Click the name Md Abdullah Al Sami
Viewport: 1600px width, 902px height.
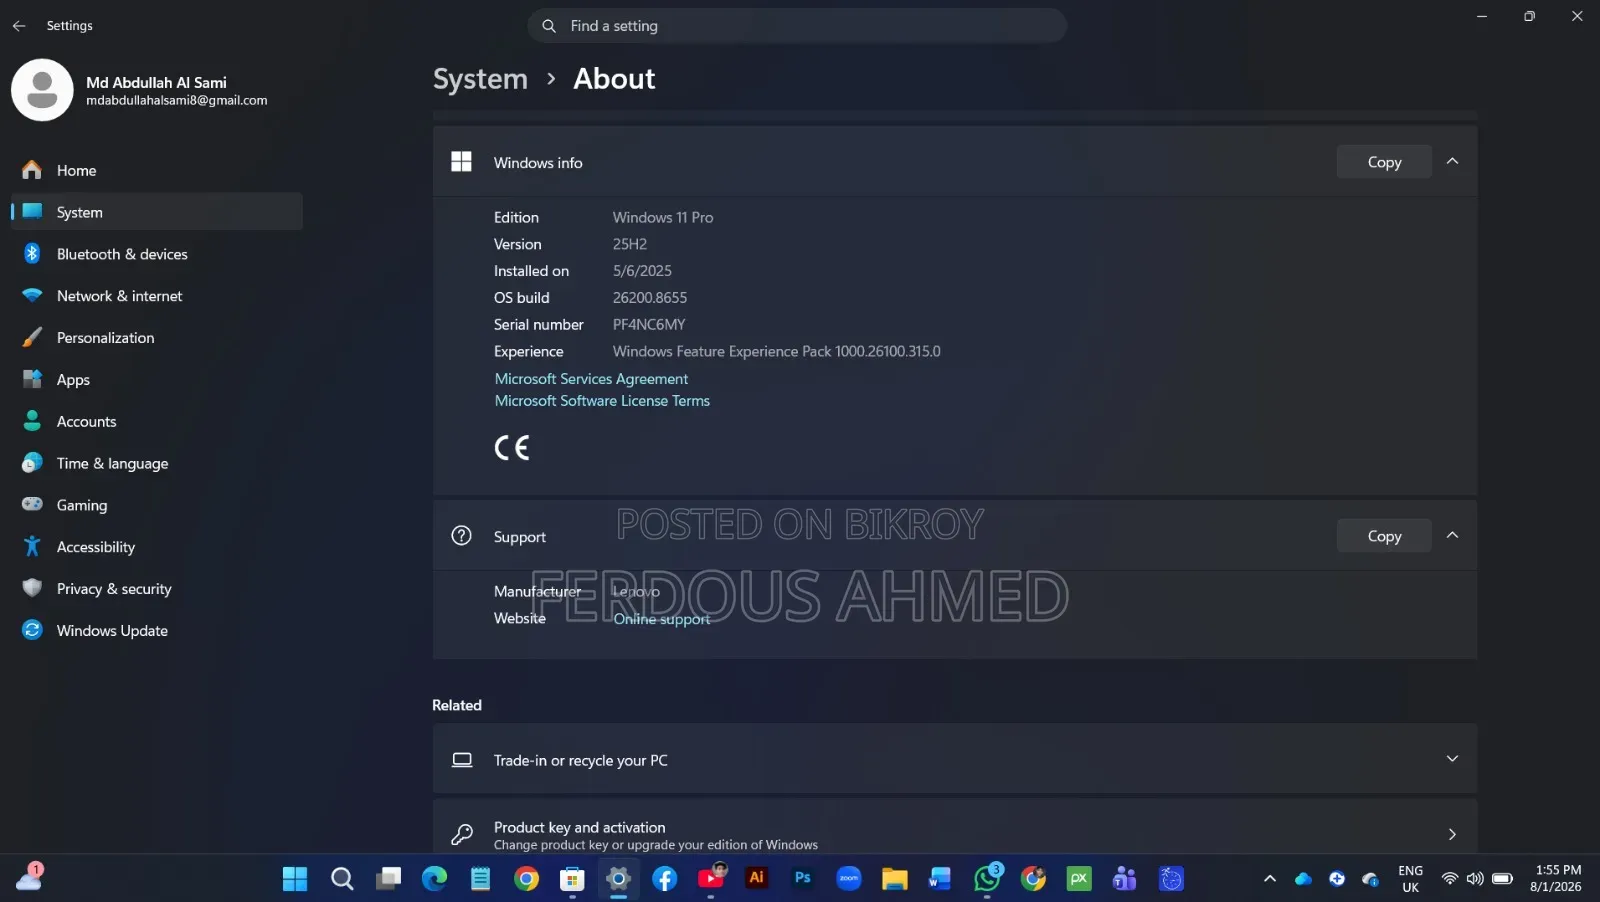click(x=156, y=82)
